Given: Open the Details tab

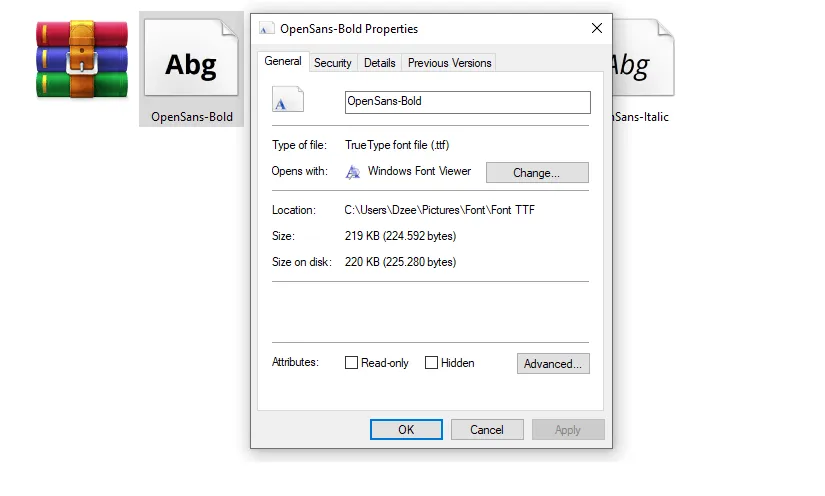Looking at the screenshot, I should (379, 63).
